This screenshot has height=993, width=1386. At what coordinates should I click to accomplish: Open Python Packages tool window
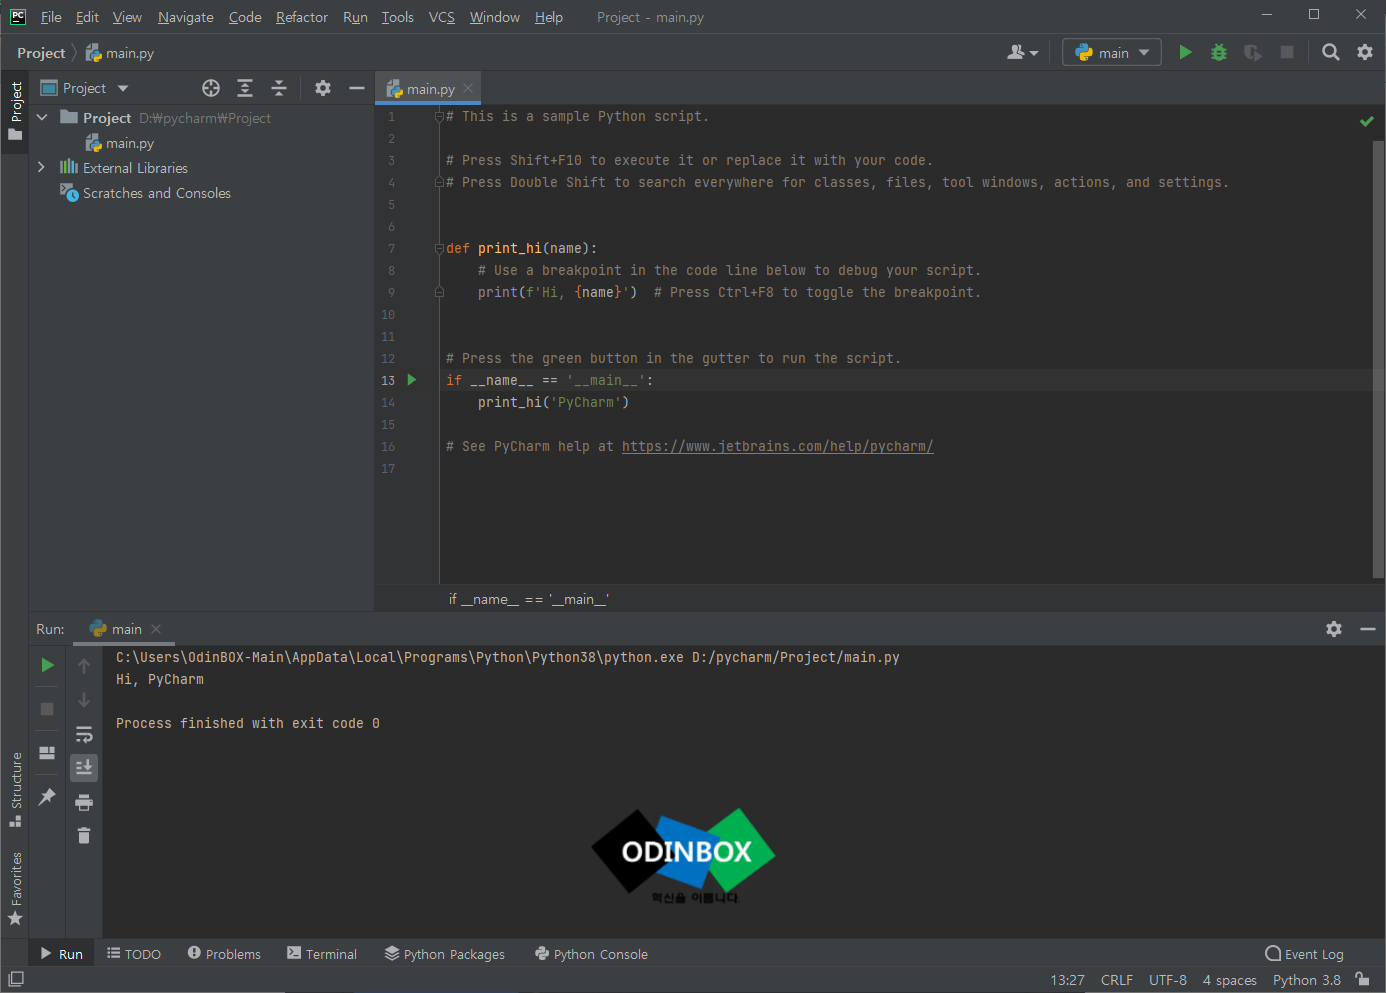click(x=445, y=954)
